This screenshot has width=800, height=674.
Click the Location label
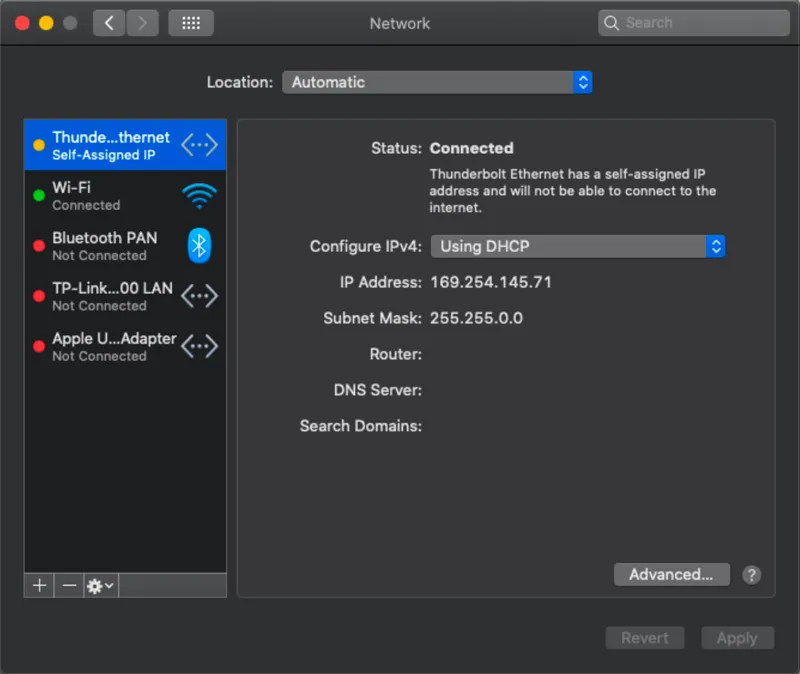point(240,82)
